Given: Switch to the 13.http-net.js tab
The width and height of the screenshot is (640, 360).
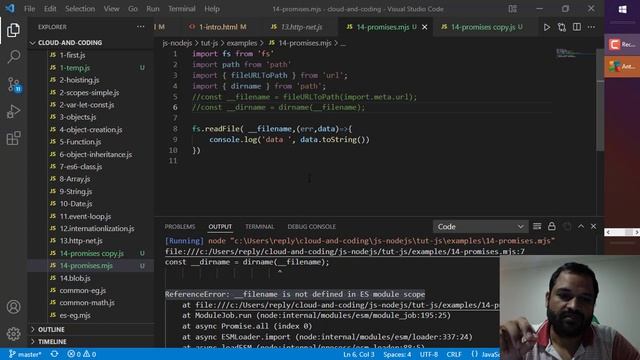Looking at the screenshot, I should click(x=297, y=27).
